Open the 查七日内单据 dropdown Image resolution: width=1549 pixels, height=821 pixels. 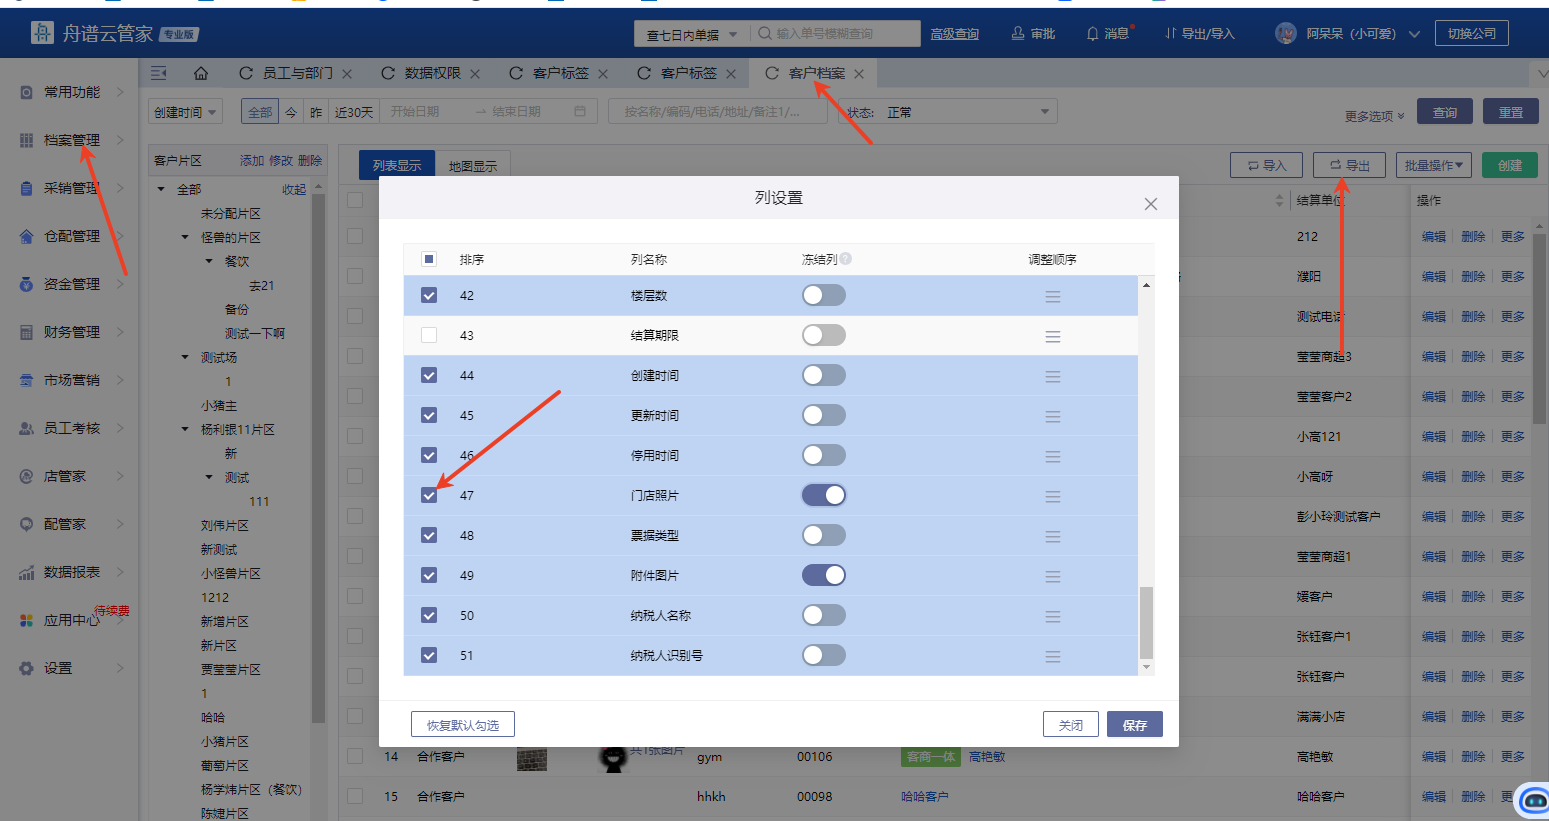click(691, 34)
